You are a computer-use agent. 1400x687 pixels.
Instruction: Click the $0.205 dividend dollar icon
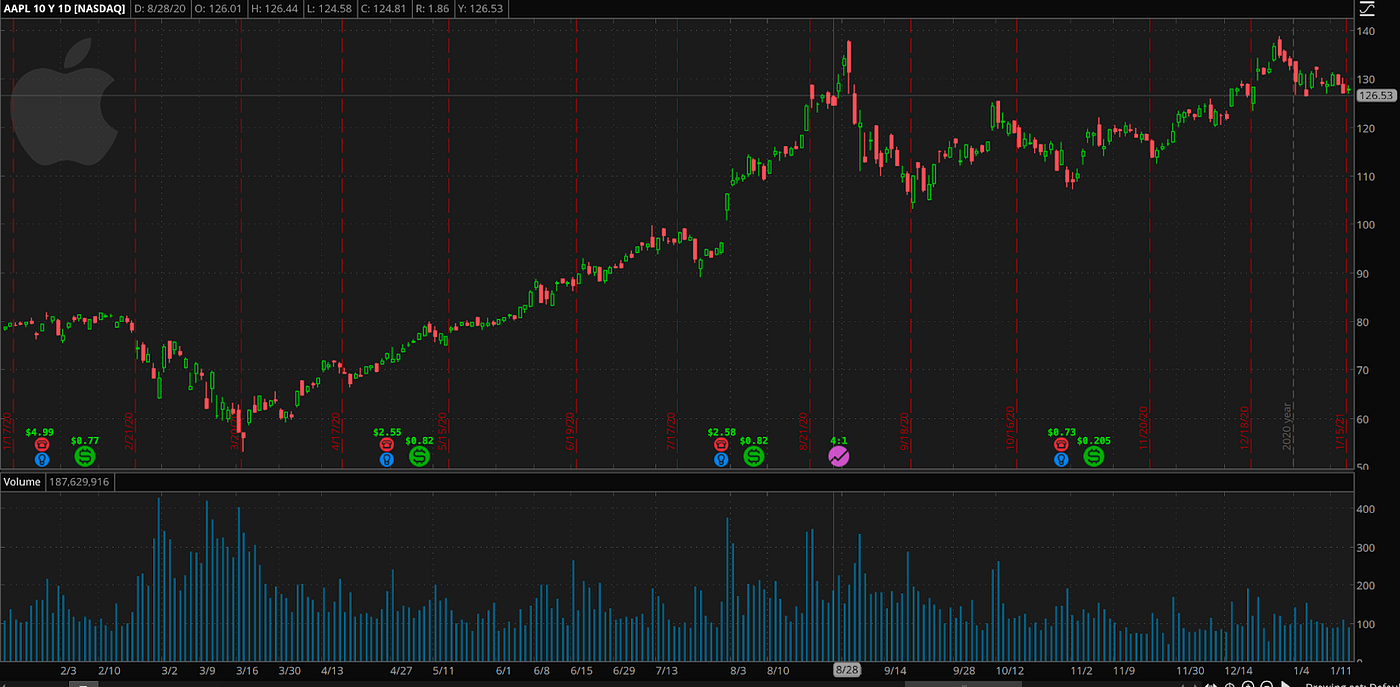(x=1095, y=456)
